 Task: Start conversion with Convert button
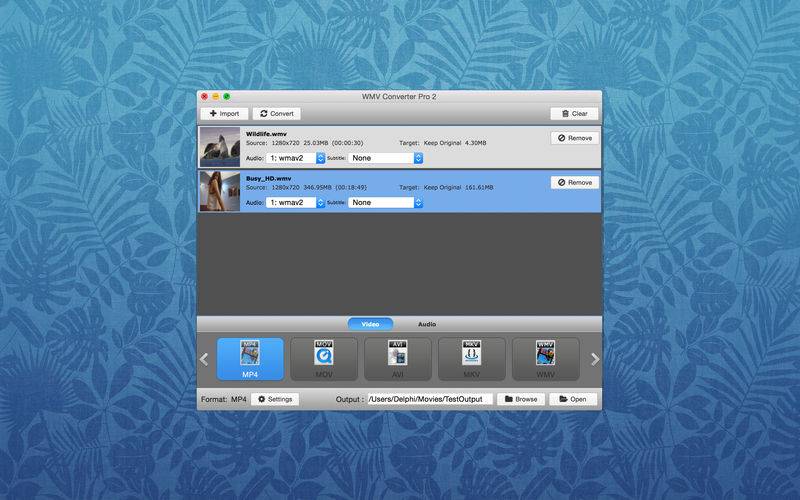(x=277, y=113)
